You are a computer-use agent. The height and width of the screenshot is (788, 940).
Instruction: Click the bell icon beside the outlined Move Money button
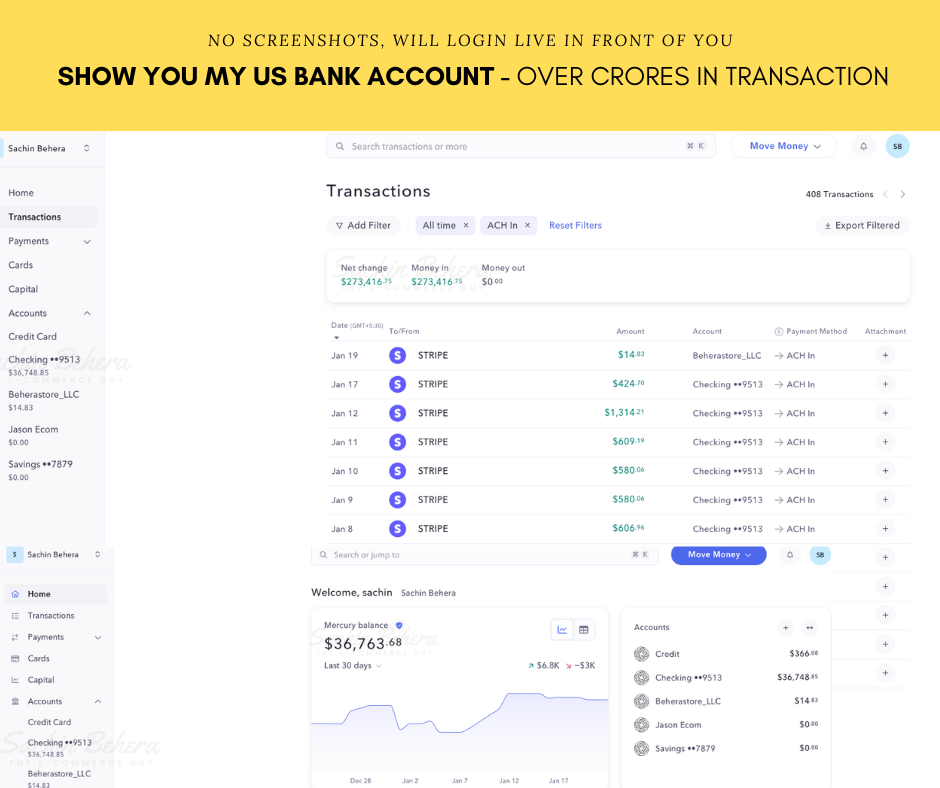[863, 146]
